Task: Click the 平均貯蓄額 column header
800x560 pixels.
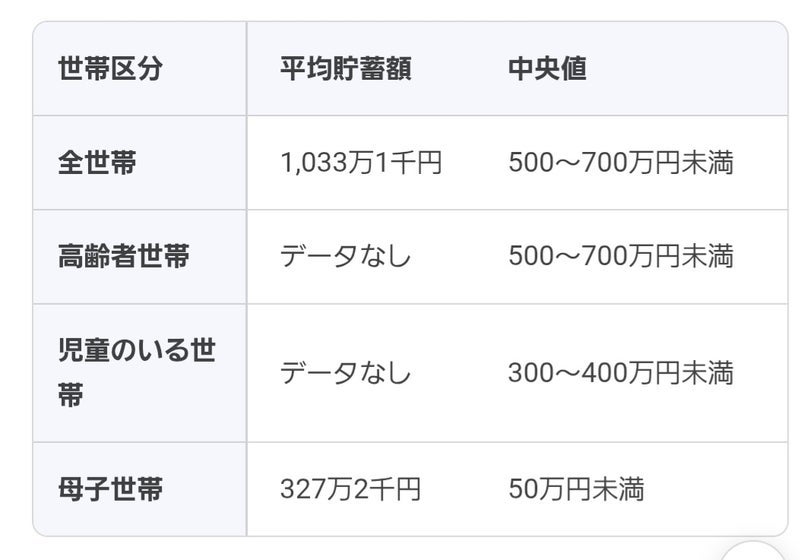Action: point(345,69)
